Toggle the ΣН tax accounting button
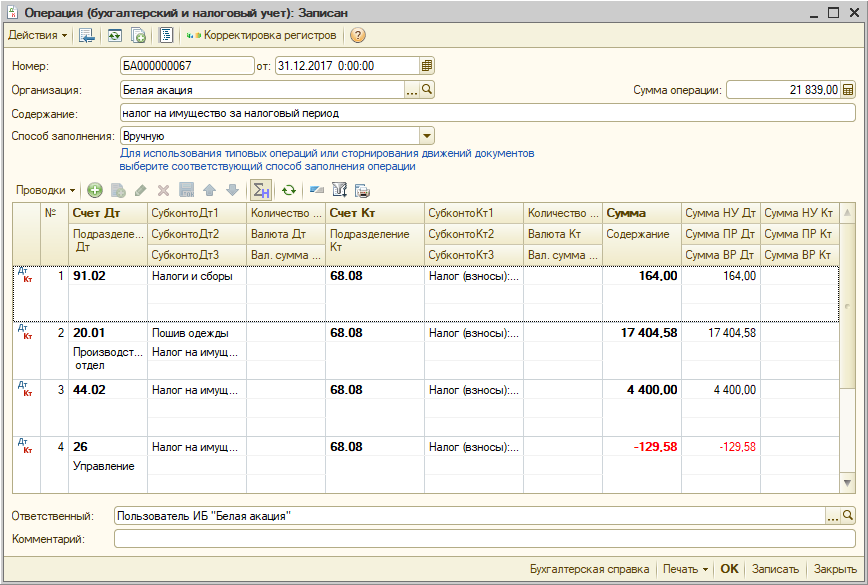Viewport: 868px width, 585px height. click(x=261, y=190)
